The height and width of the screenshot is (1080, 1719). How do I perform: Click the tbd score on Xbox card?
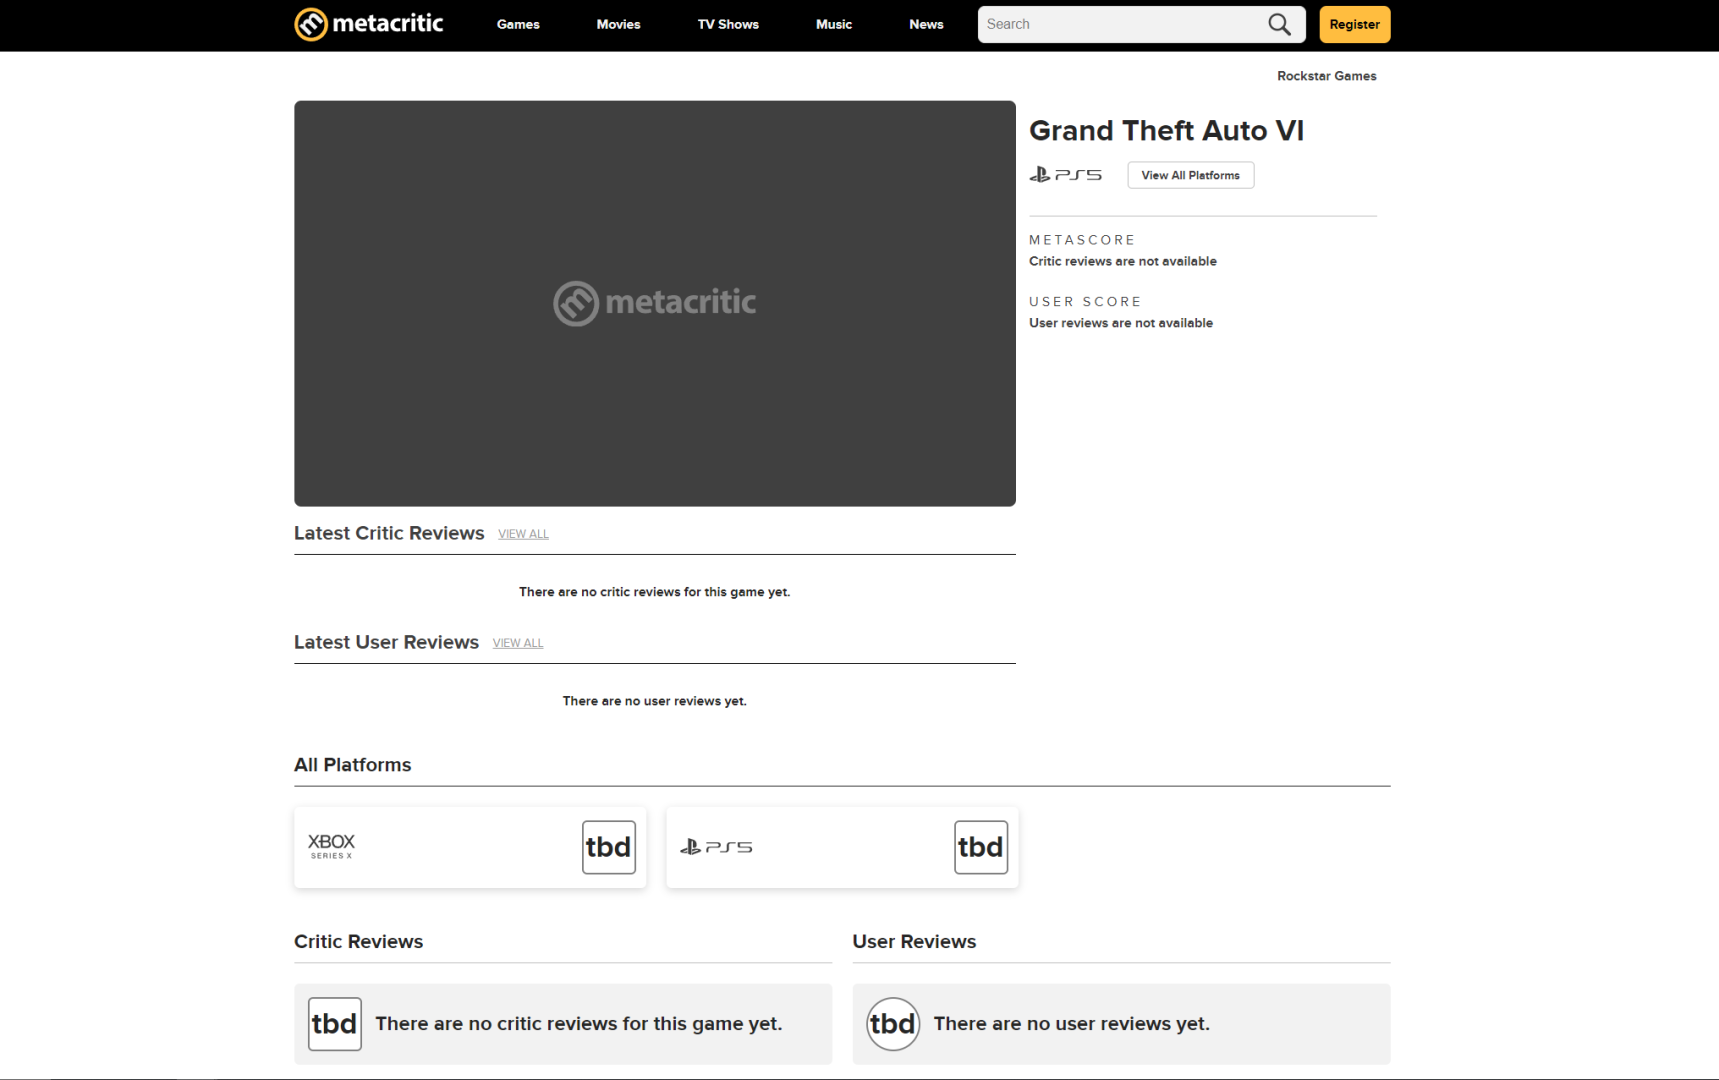pyautogui.click(x=609, y=847)
